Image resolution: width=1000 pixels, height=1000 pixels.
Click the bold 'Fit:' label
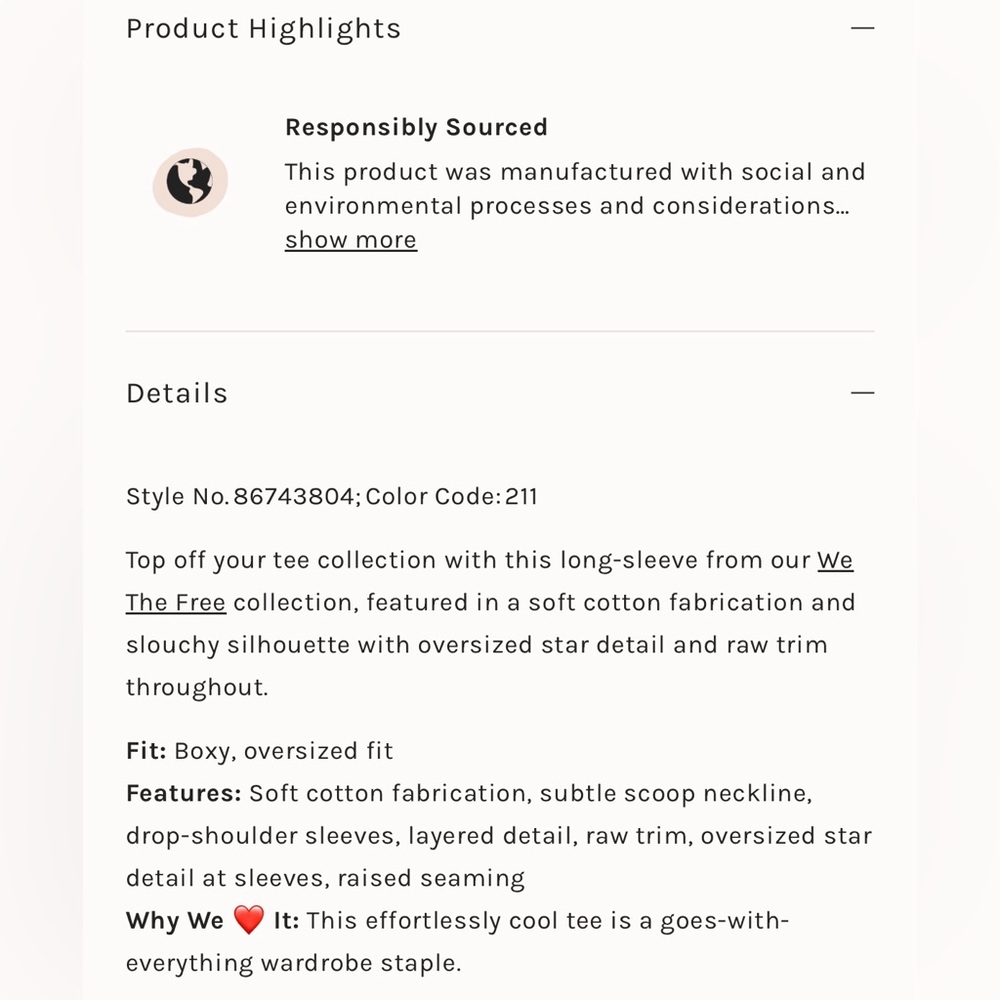[146, 751]
